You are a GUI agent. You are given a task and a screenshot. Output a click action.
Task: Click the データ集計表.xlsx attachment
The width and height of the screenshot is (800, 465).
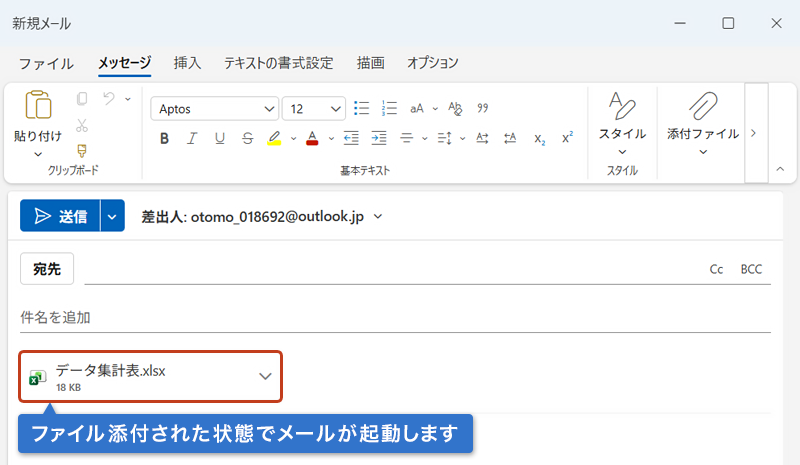[x=151, y=377]
